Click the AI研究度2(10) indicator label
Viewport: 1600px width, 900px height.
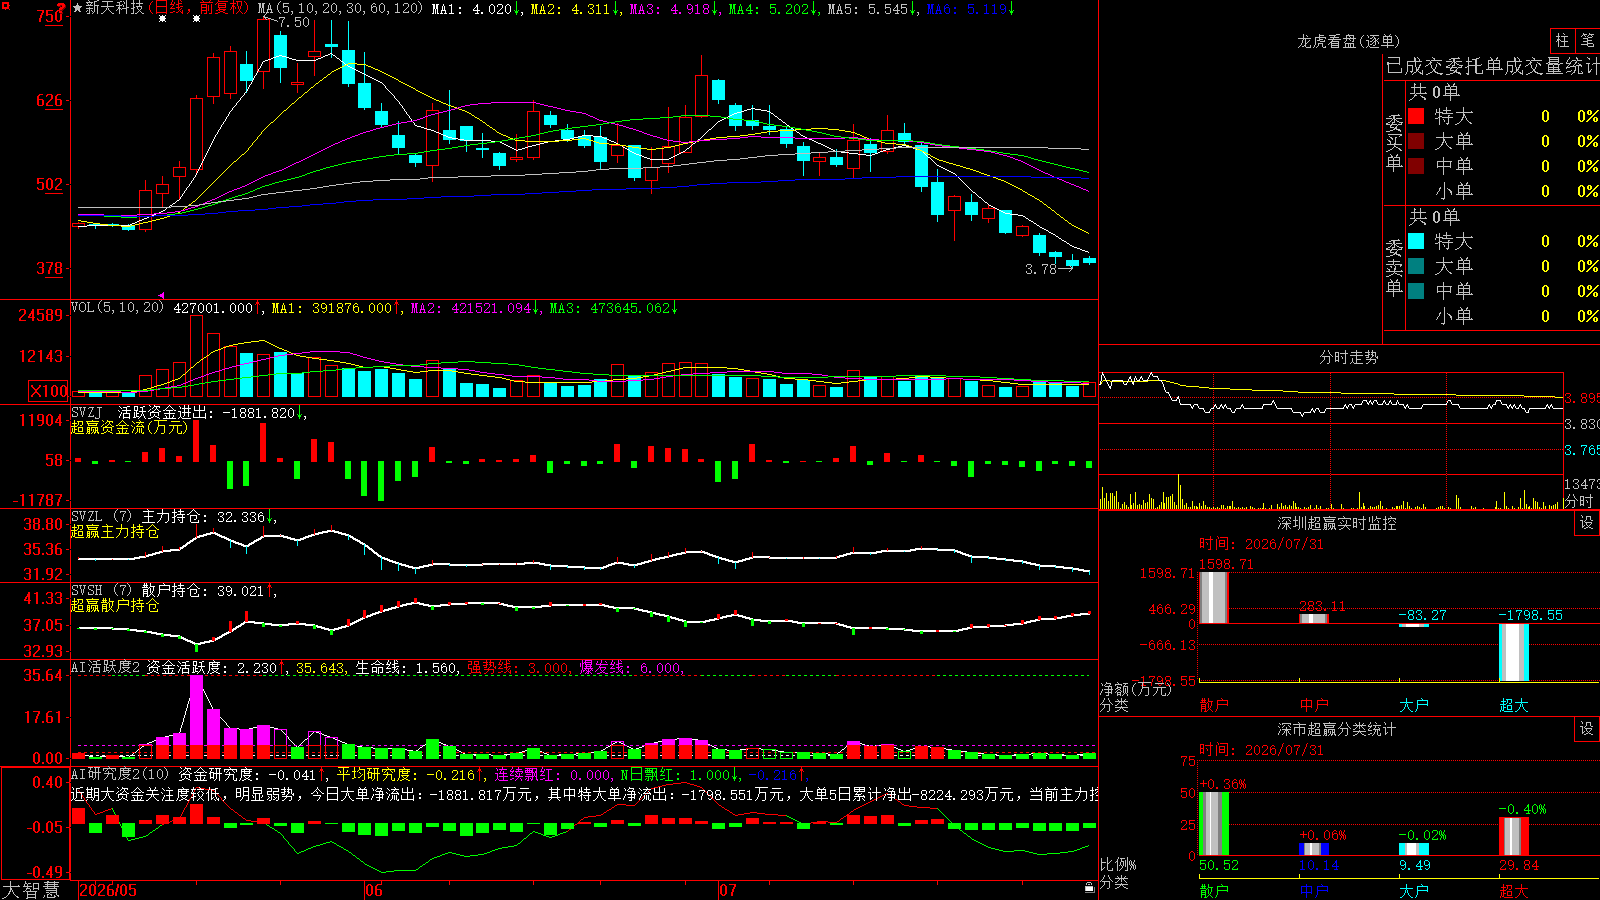pyautogui.click(x=121, y=774)
